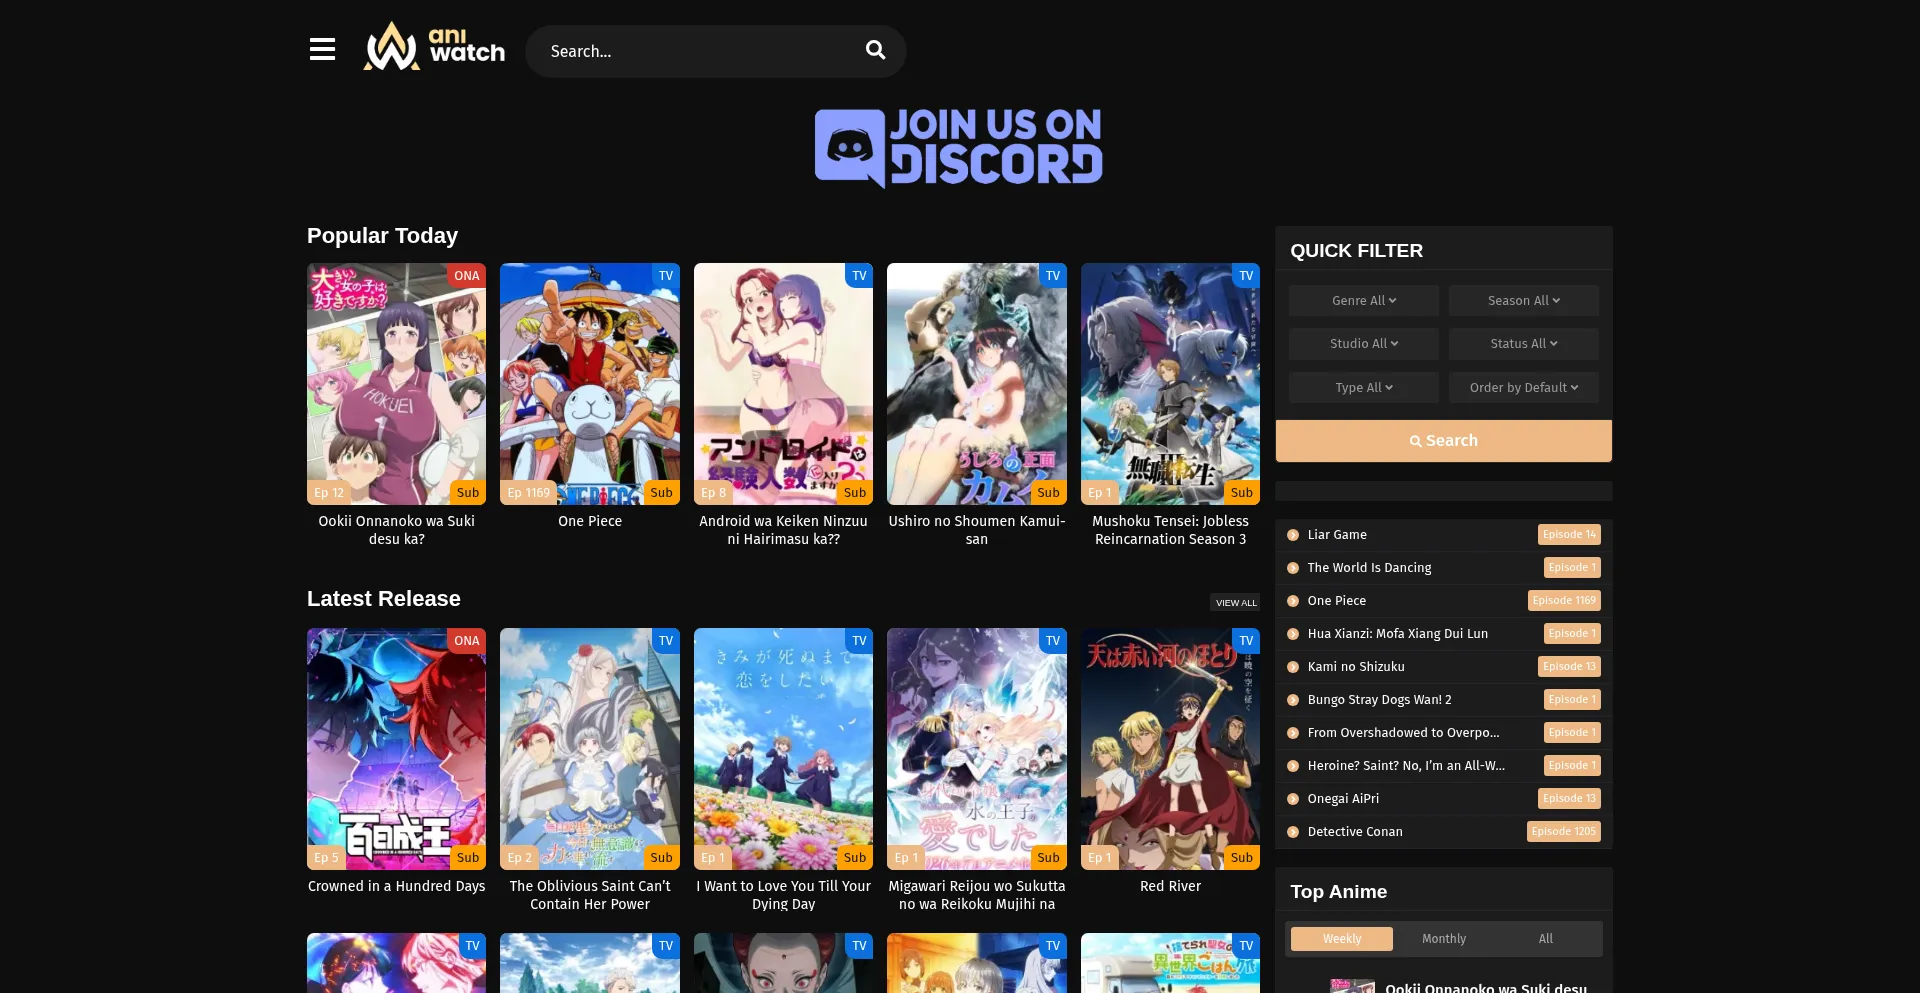Screen dimensions: 1920x993
Task: Expand the Status All filter dropdown
Action: [1524, 344]
